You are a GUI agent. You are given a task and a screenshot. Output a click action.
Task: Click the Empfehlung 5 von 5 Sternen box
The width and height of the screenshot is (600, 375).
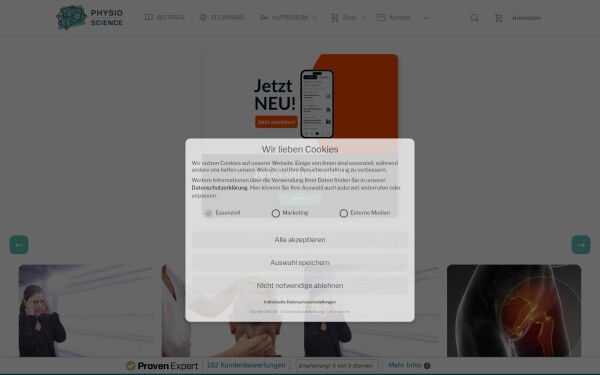pyautogui.click(x=337, y=366)
